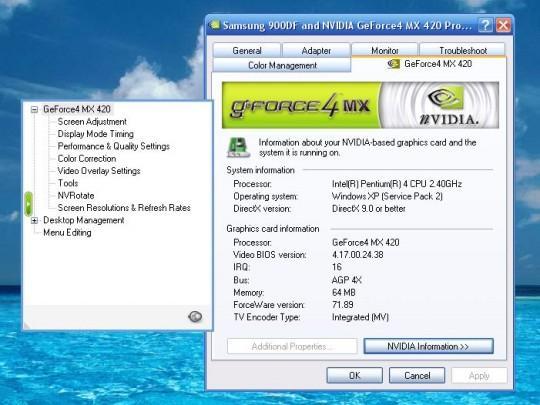Select GeForce4 MX 420 root tree item
The width and height of the screenshot is (540, 405).
coord(77,110)
